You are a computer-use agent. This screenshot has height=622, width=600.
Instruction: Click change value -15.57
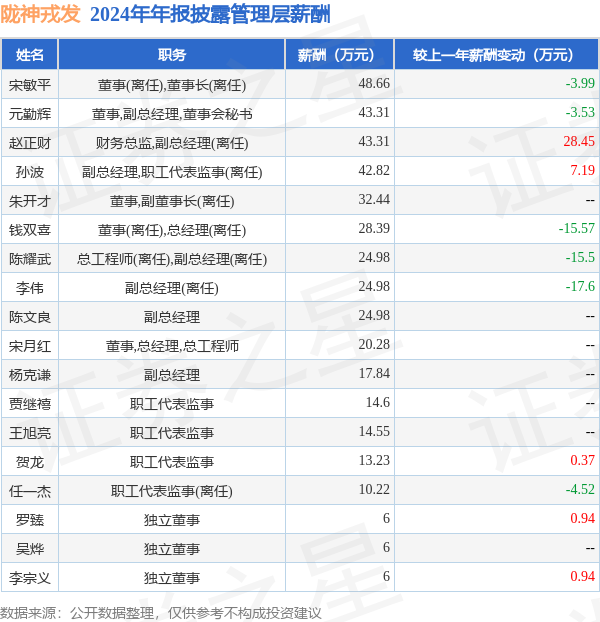577,228
